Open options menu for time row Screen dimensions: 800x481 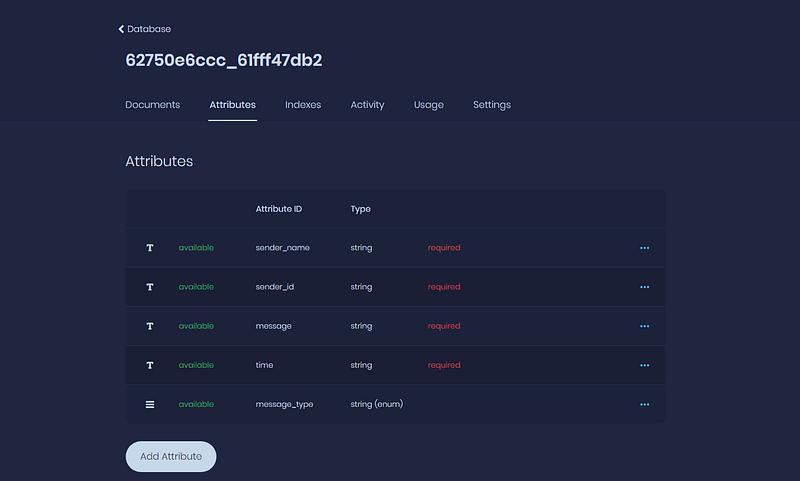click(644, 366)
